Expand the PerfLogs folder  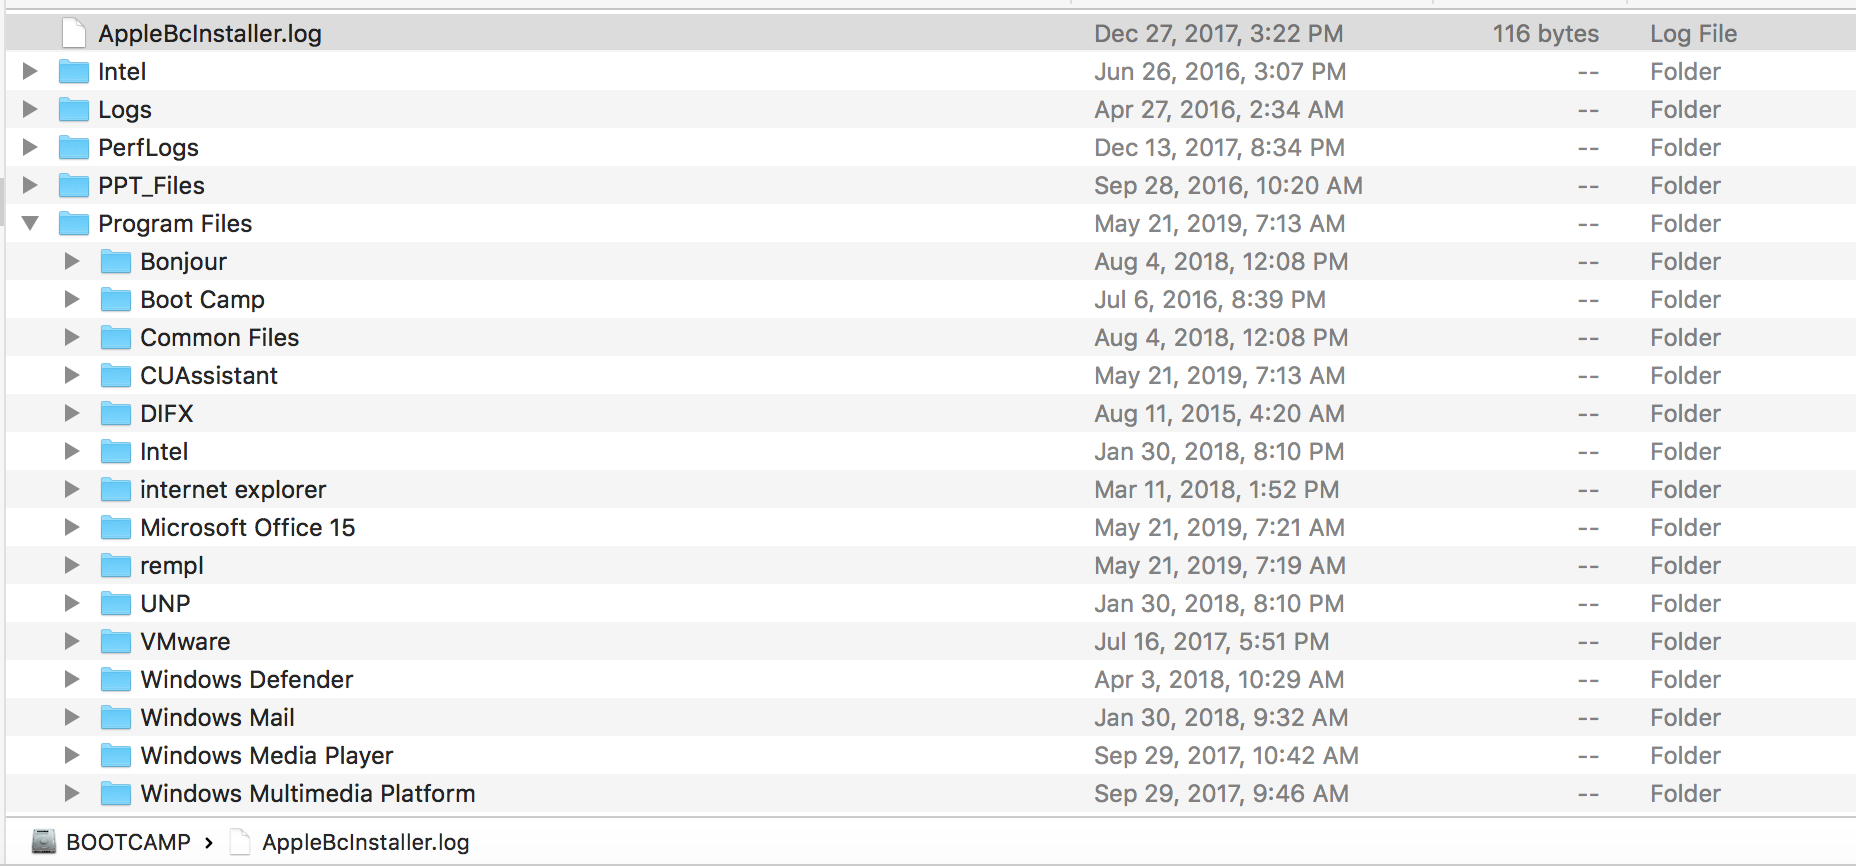[30, 147]
